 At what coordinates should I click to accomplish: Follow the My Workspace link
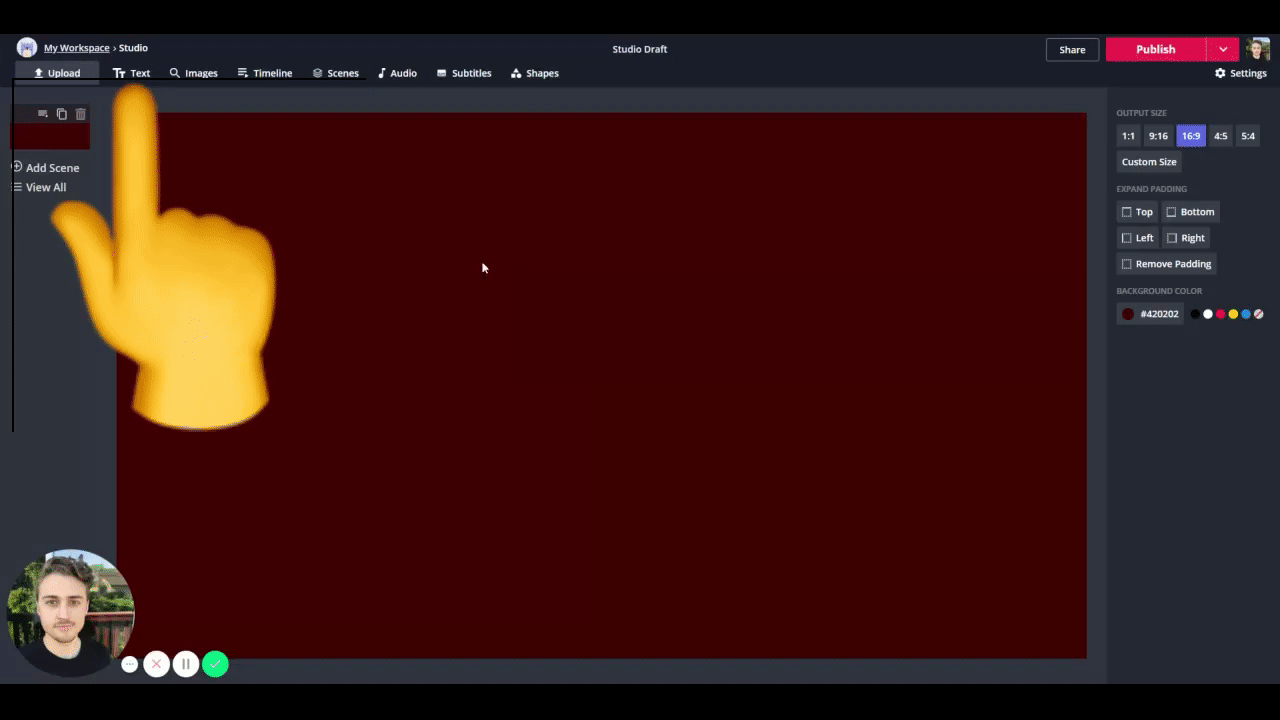click(x=76, y=48)
